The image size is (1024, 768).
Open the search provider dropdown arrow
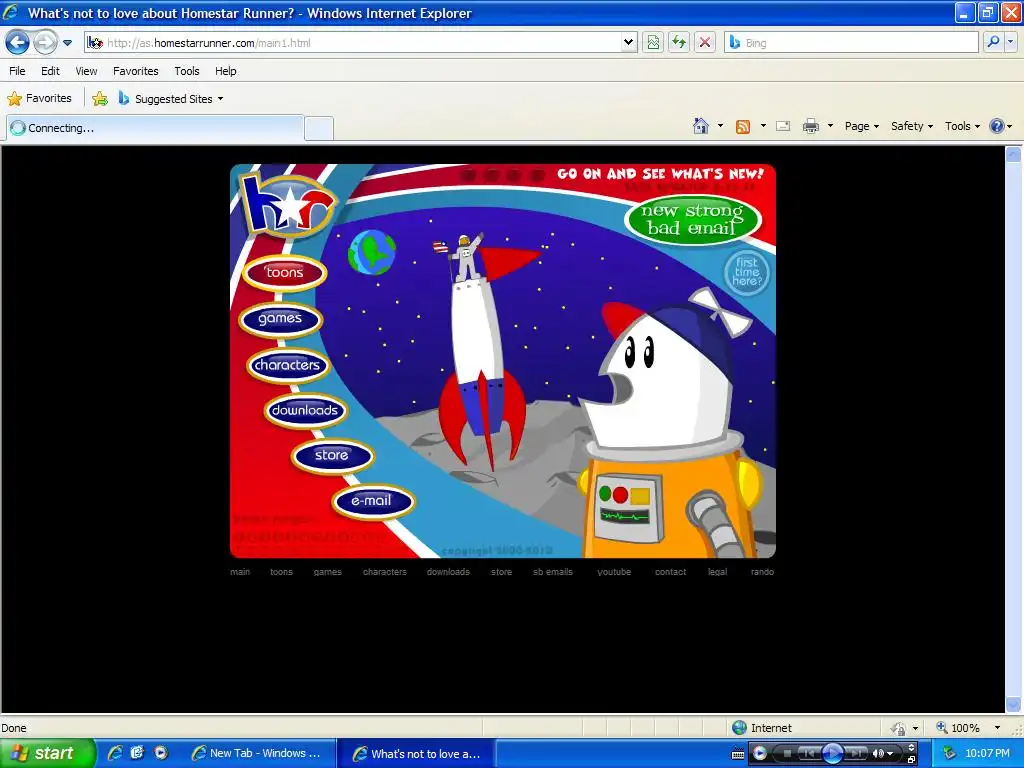point(1010,42)
